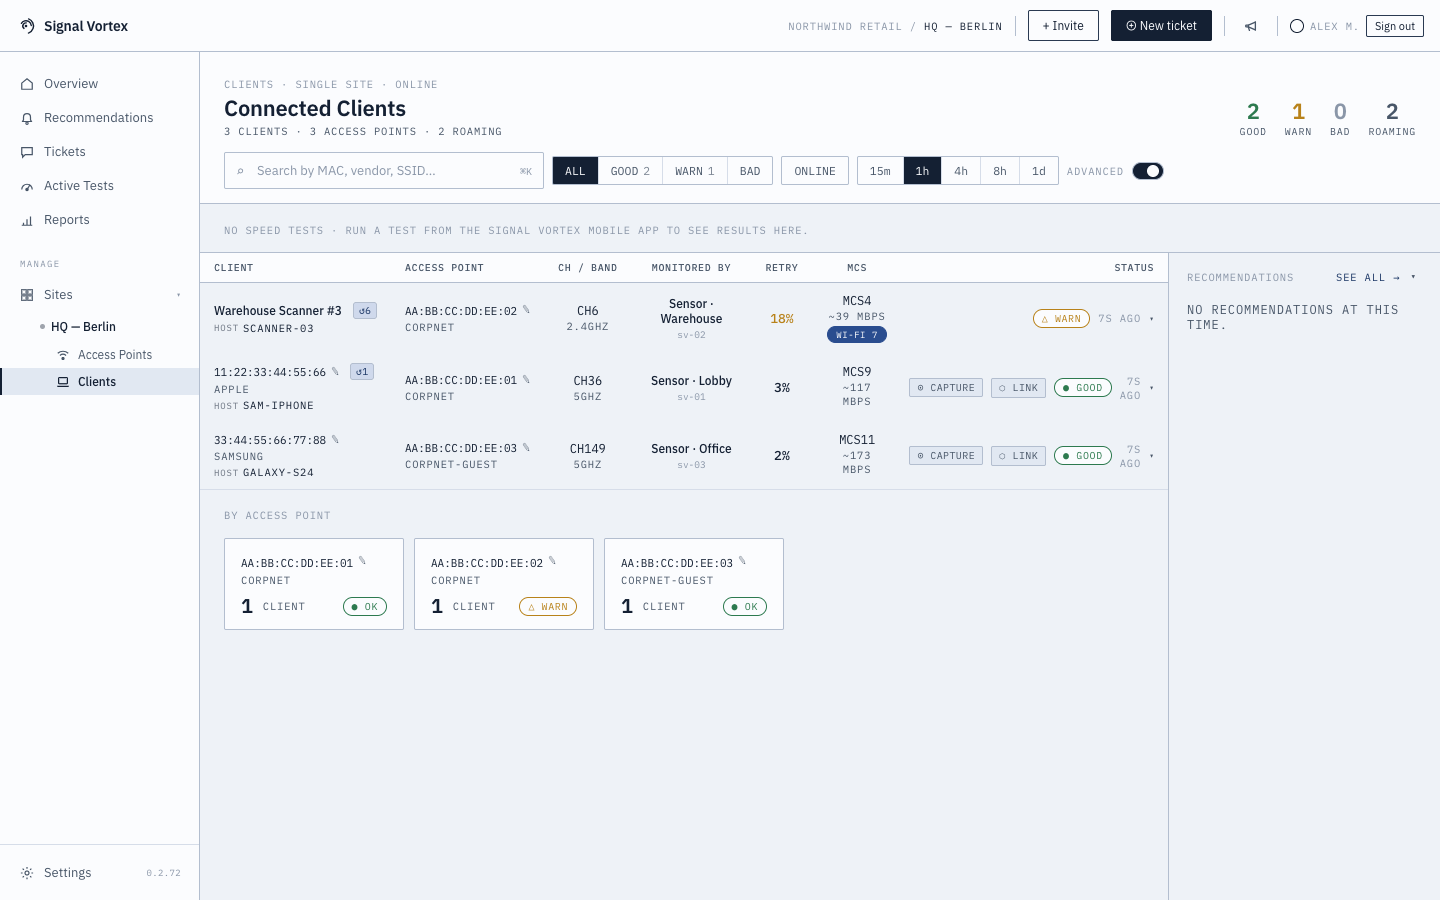
Task: Open announcements via the megaphone icon
Action: (1251, 26)
